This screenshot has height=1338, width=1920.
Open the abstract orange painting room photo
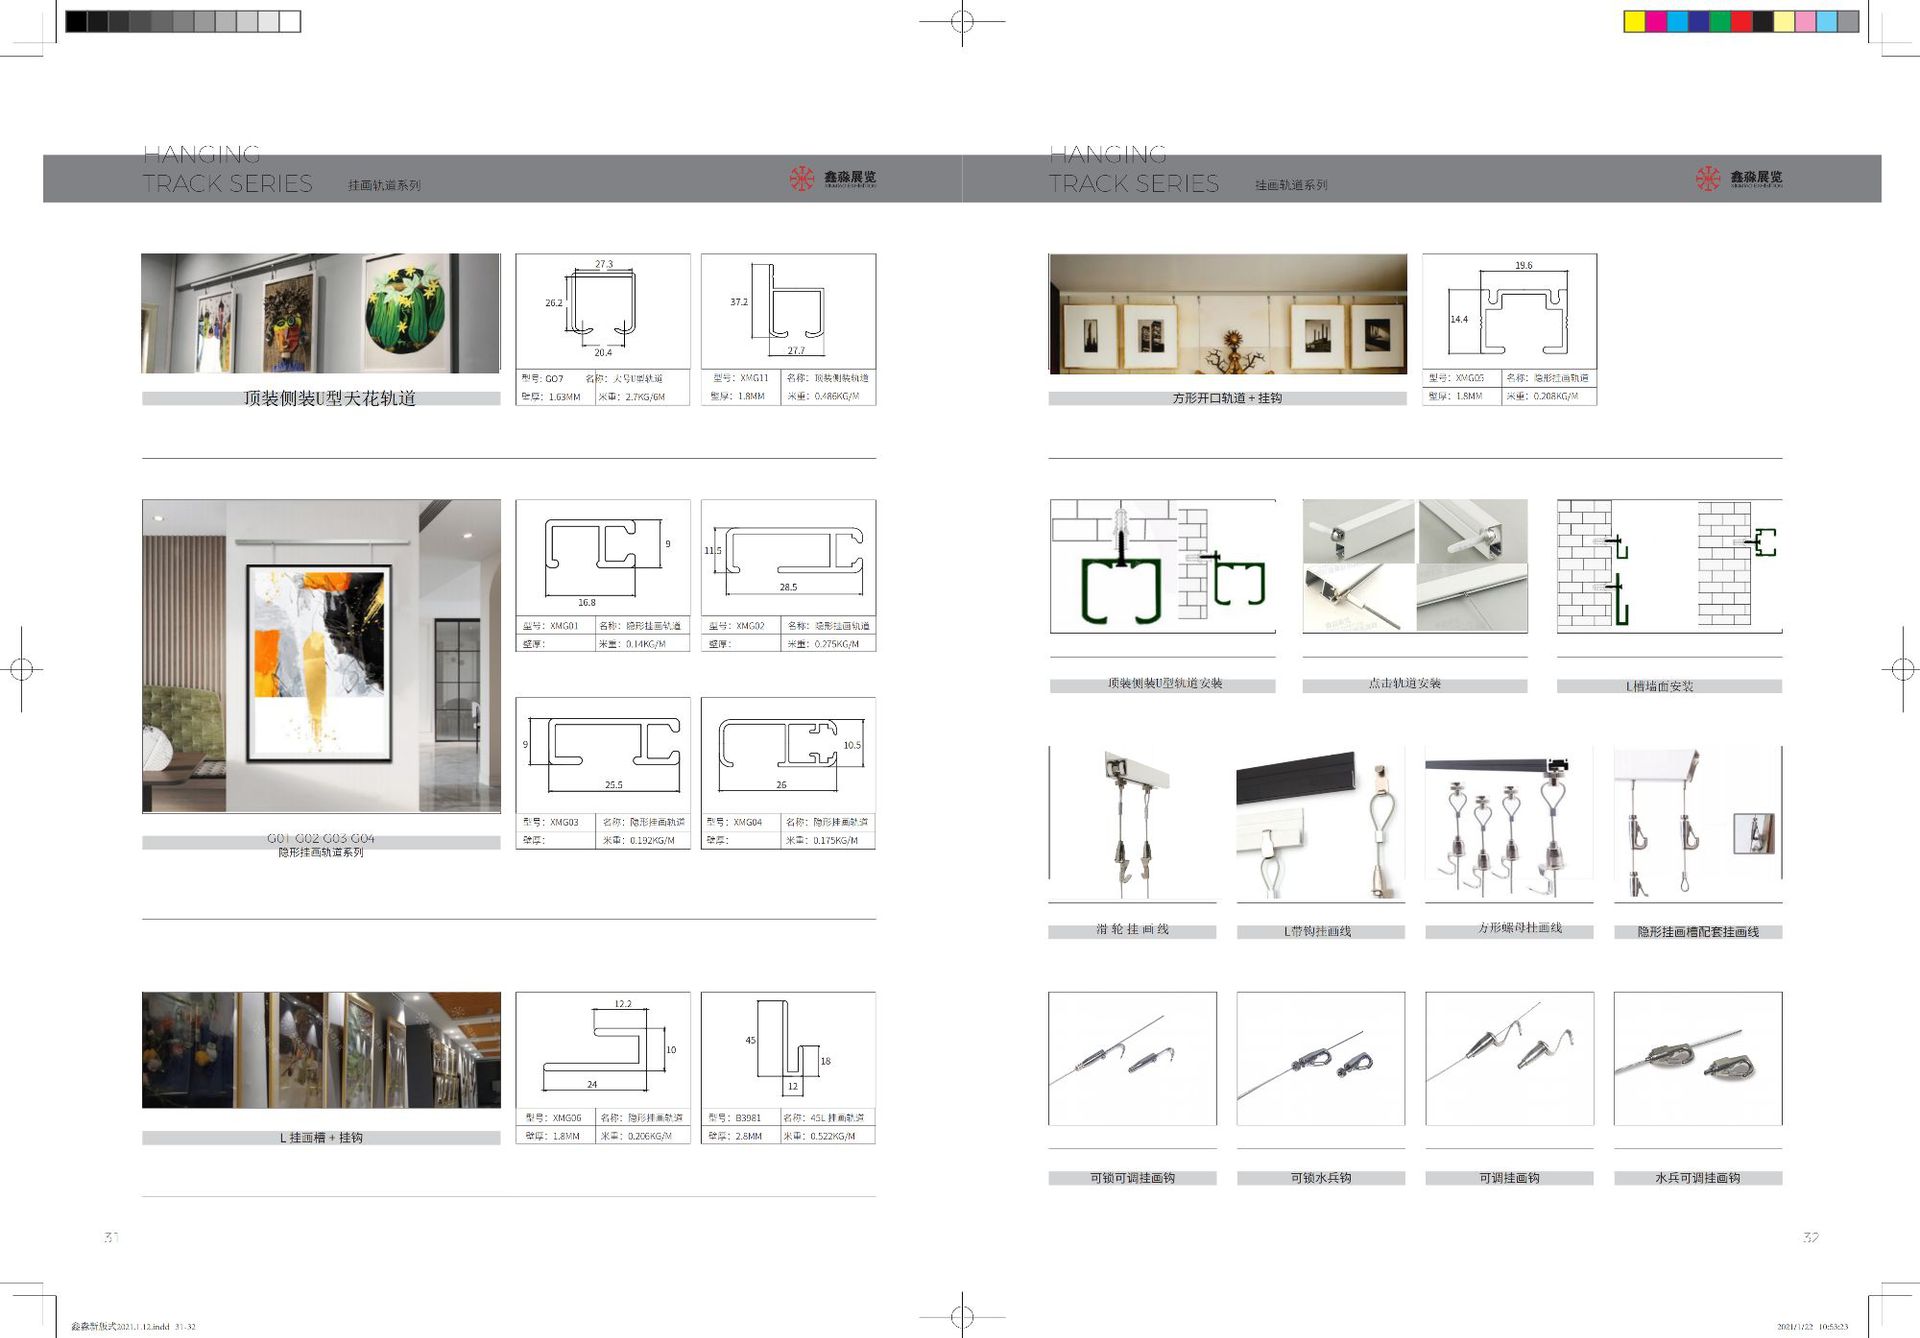[x=321, y=656]
